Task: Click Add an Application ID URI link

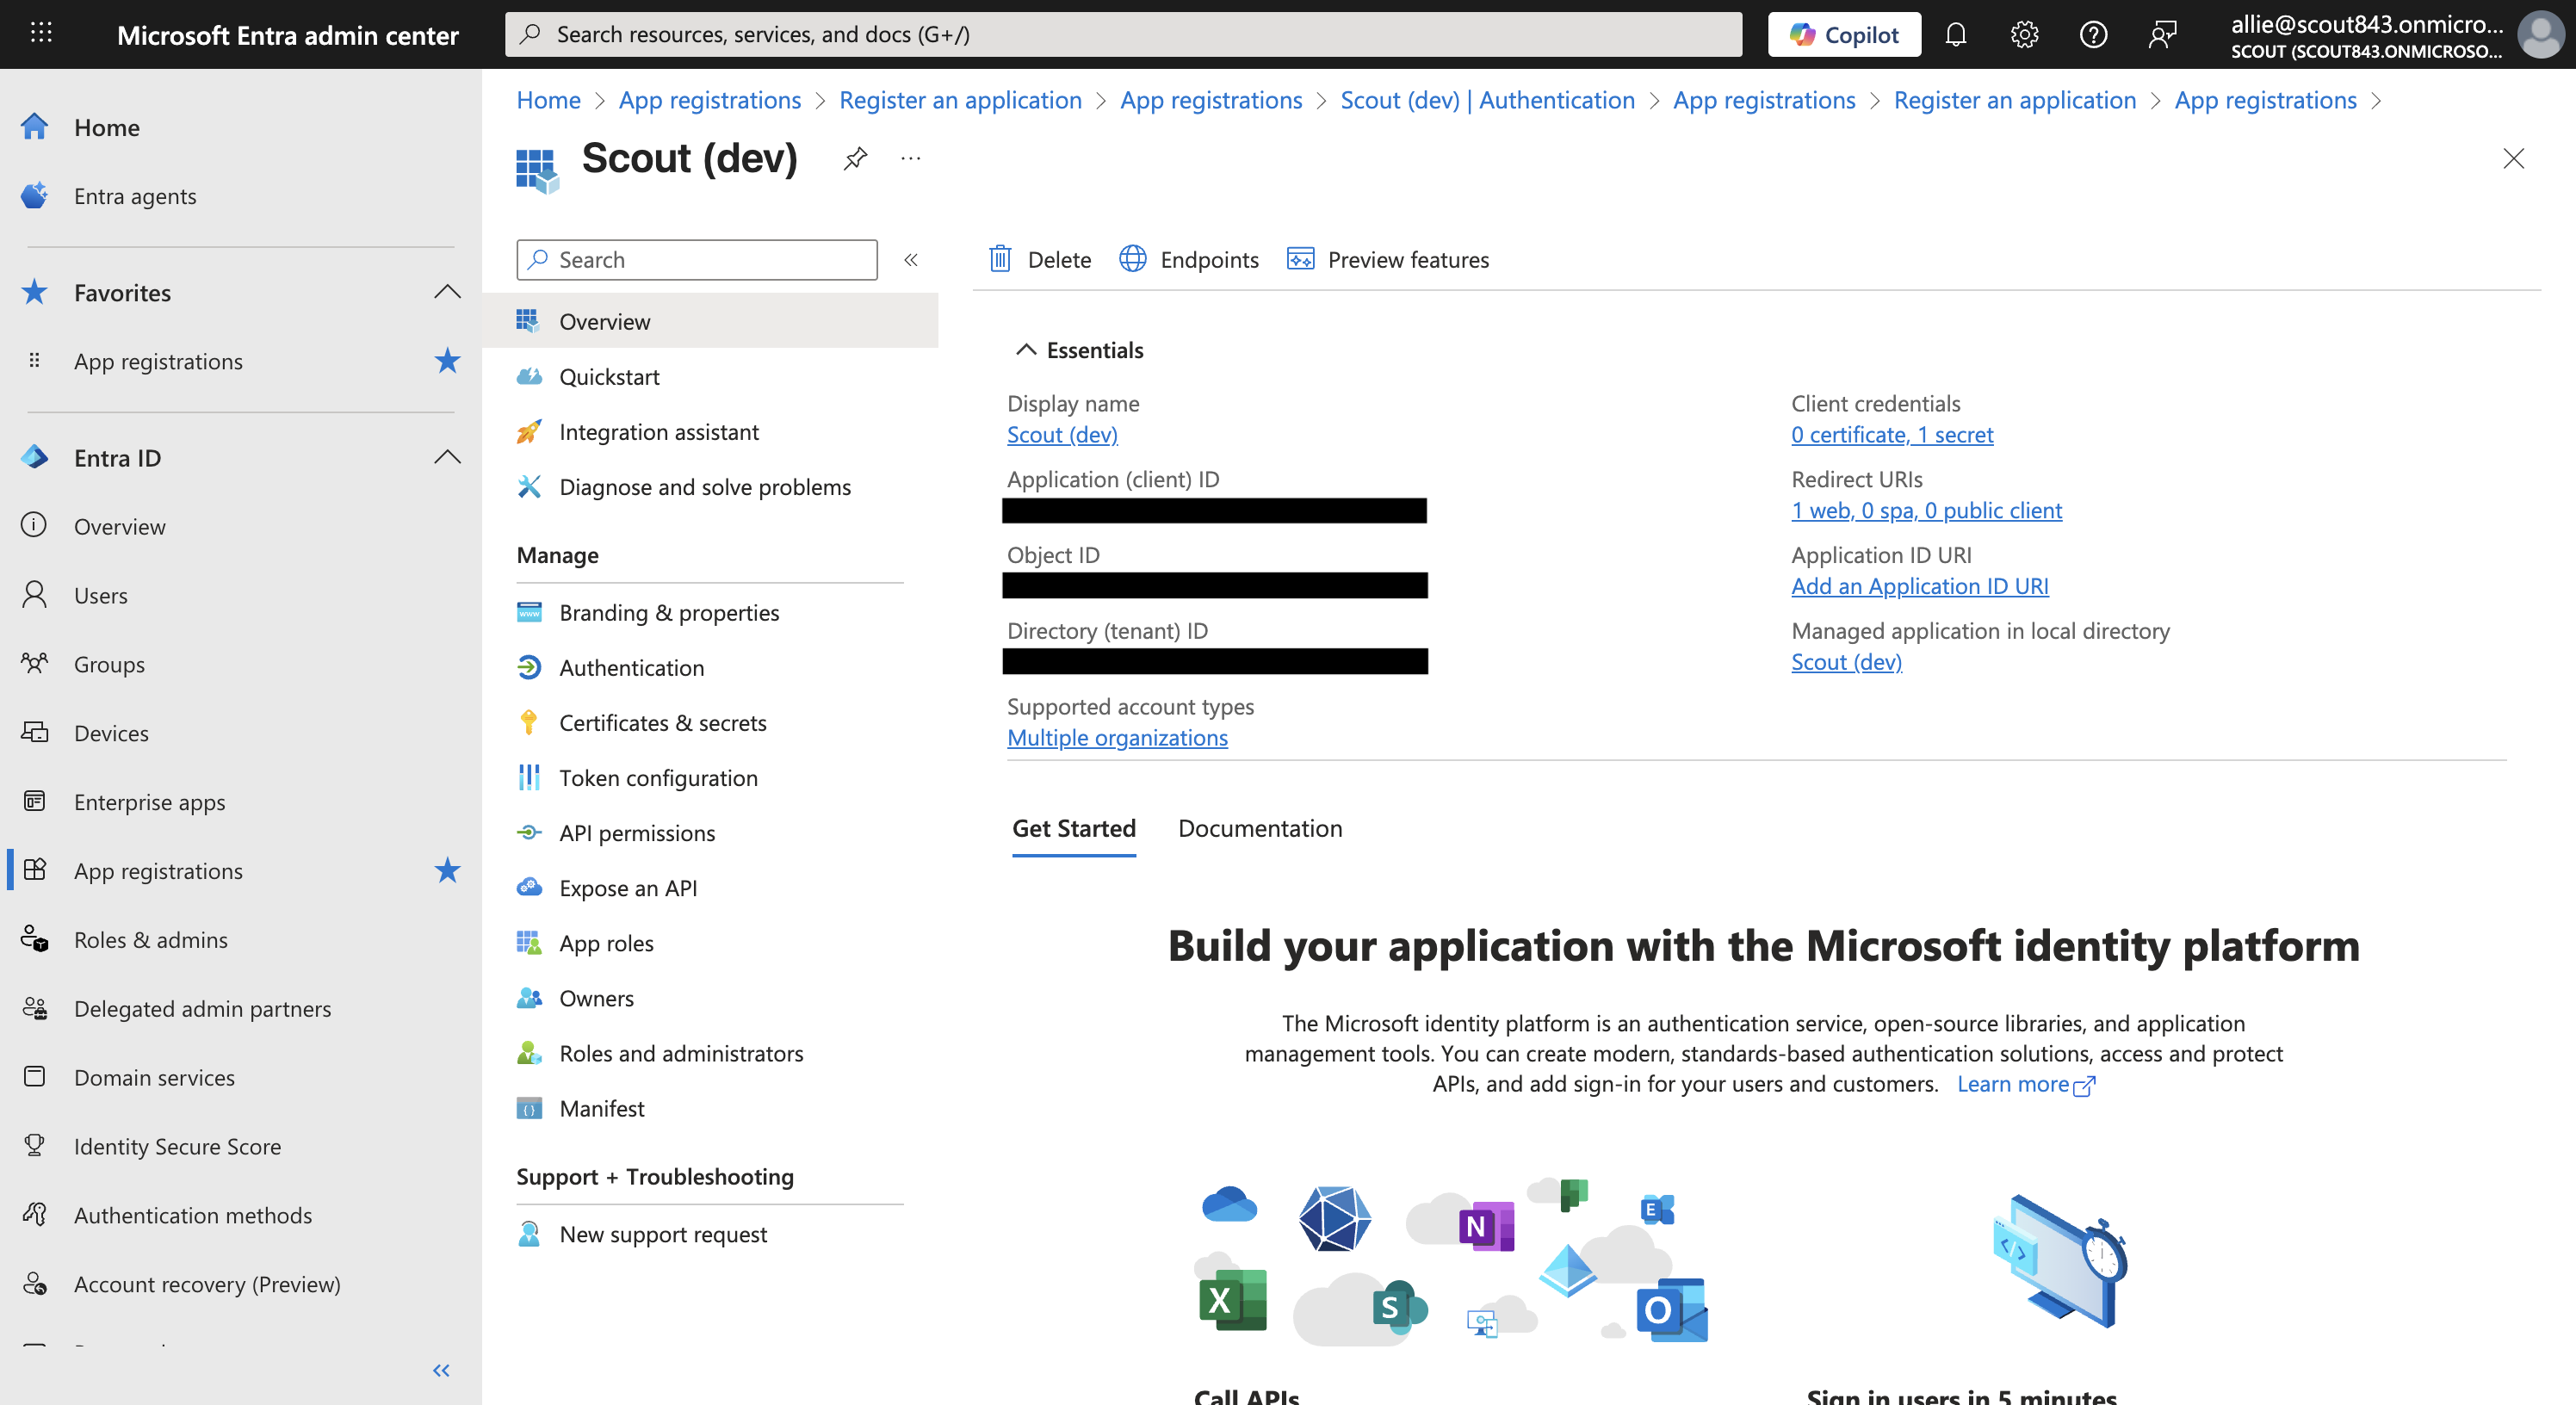Action: tap(1919, 586)
